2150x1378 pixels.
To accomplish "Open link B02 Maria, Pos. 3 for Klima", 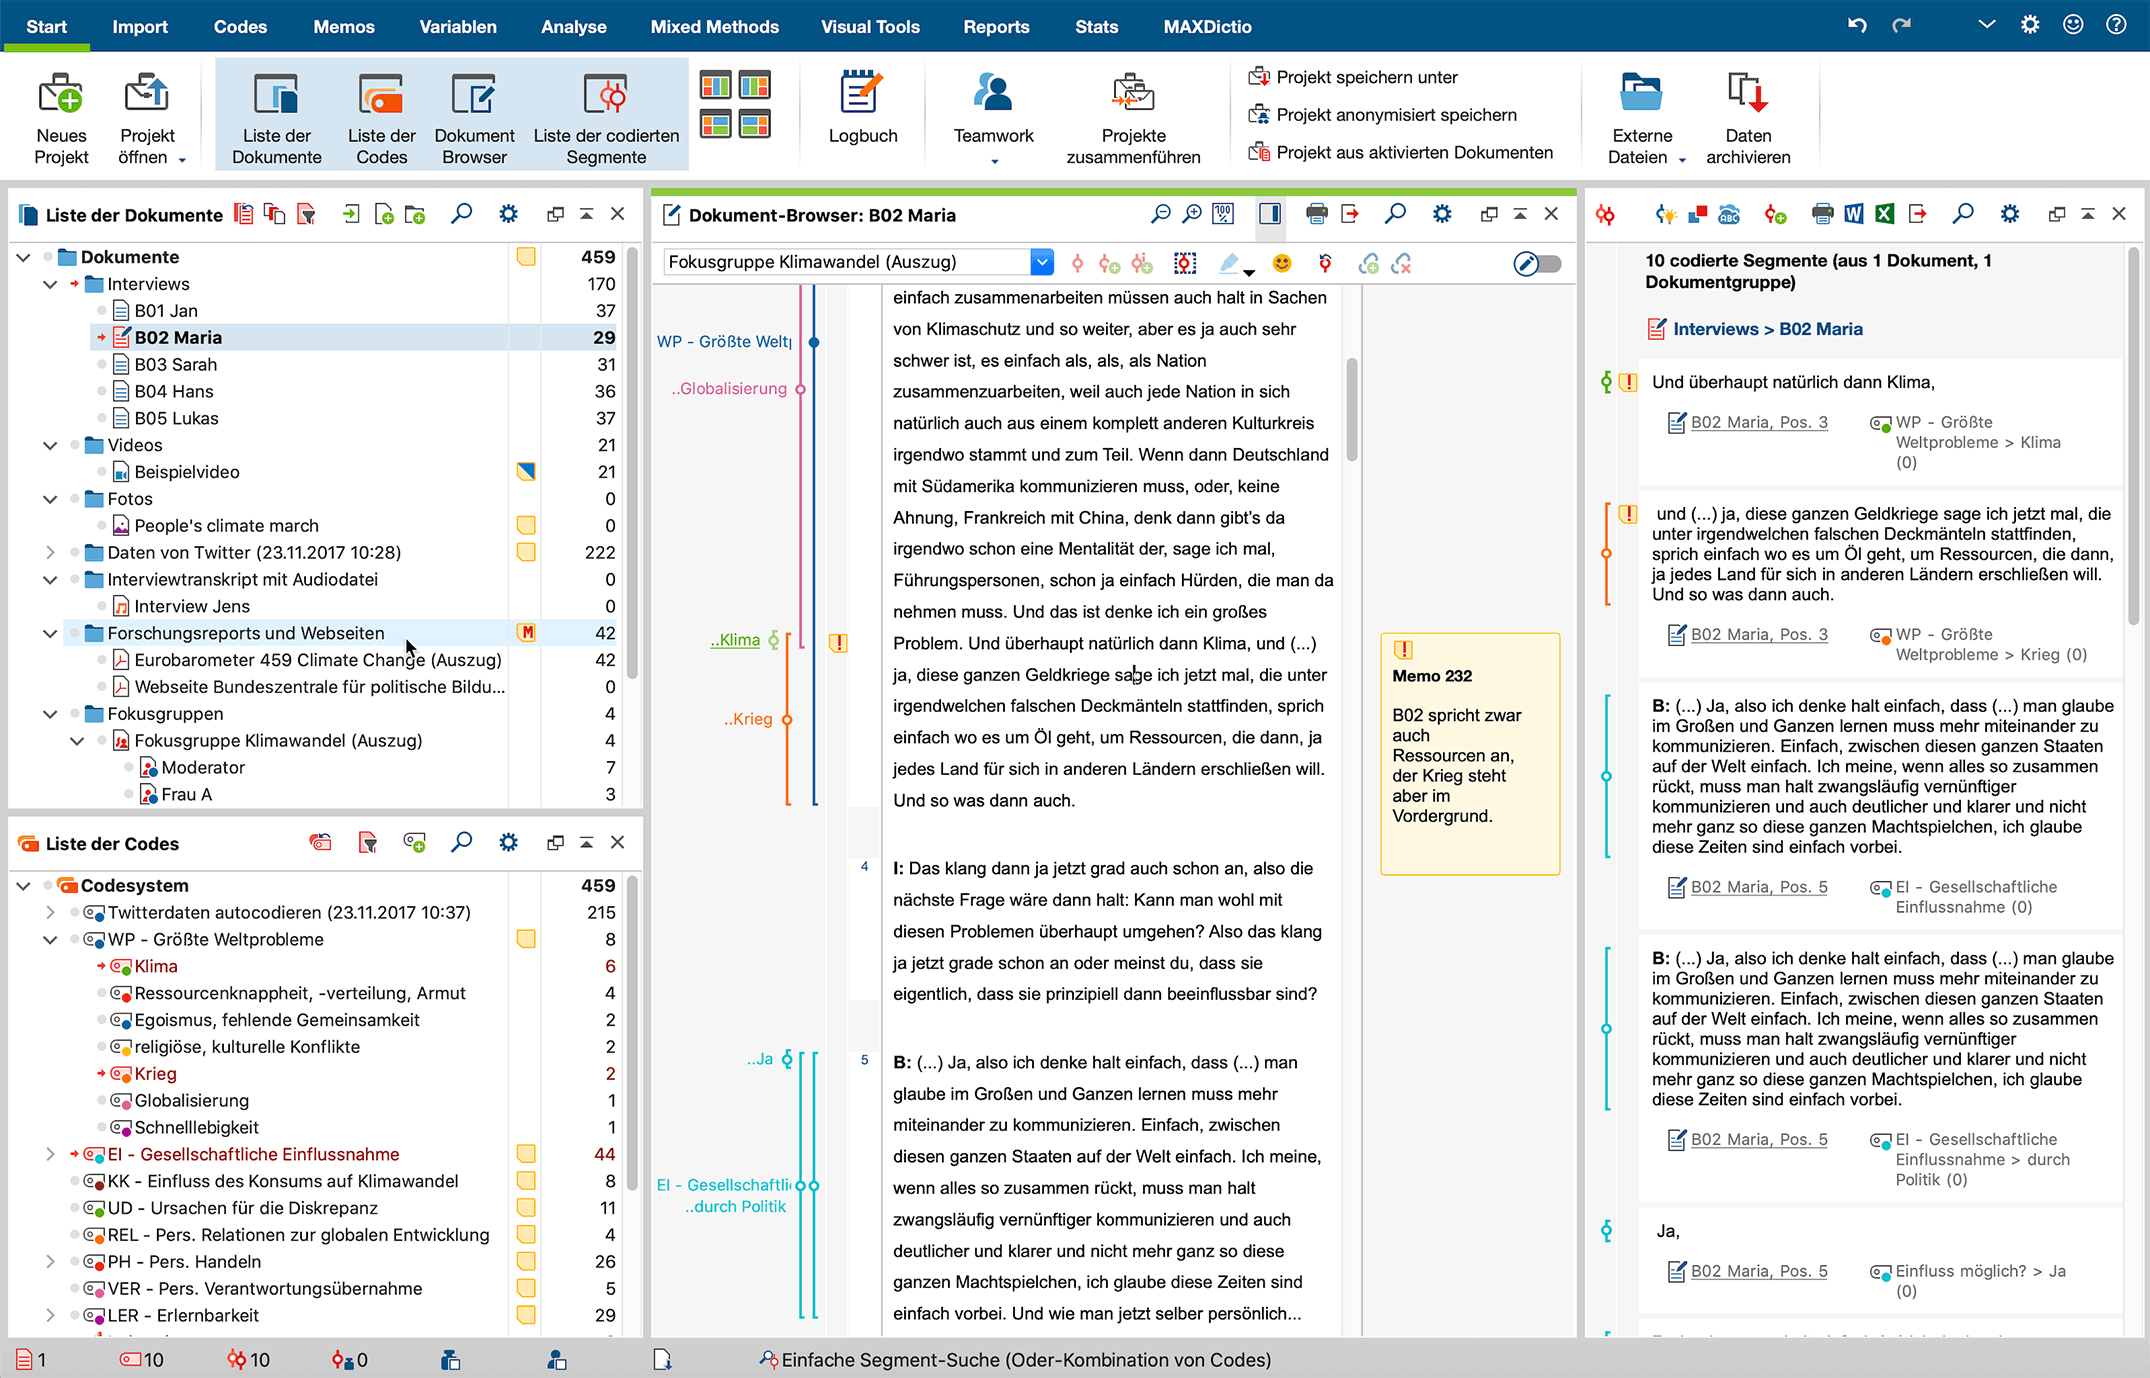I will tap(1759, 422).
